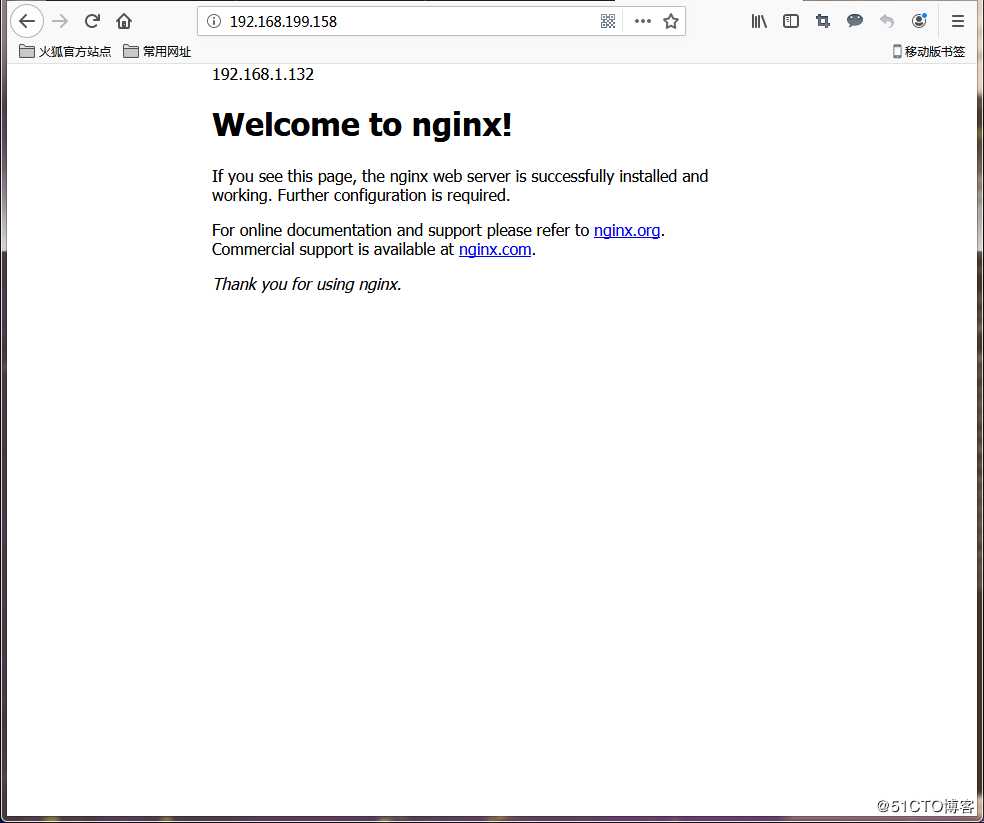The width and height of the screenshot is (984, 823).
Task: Open the Firefox hamburger menu
Action: coord(958,21)
